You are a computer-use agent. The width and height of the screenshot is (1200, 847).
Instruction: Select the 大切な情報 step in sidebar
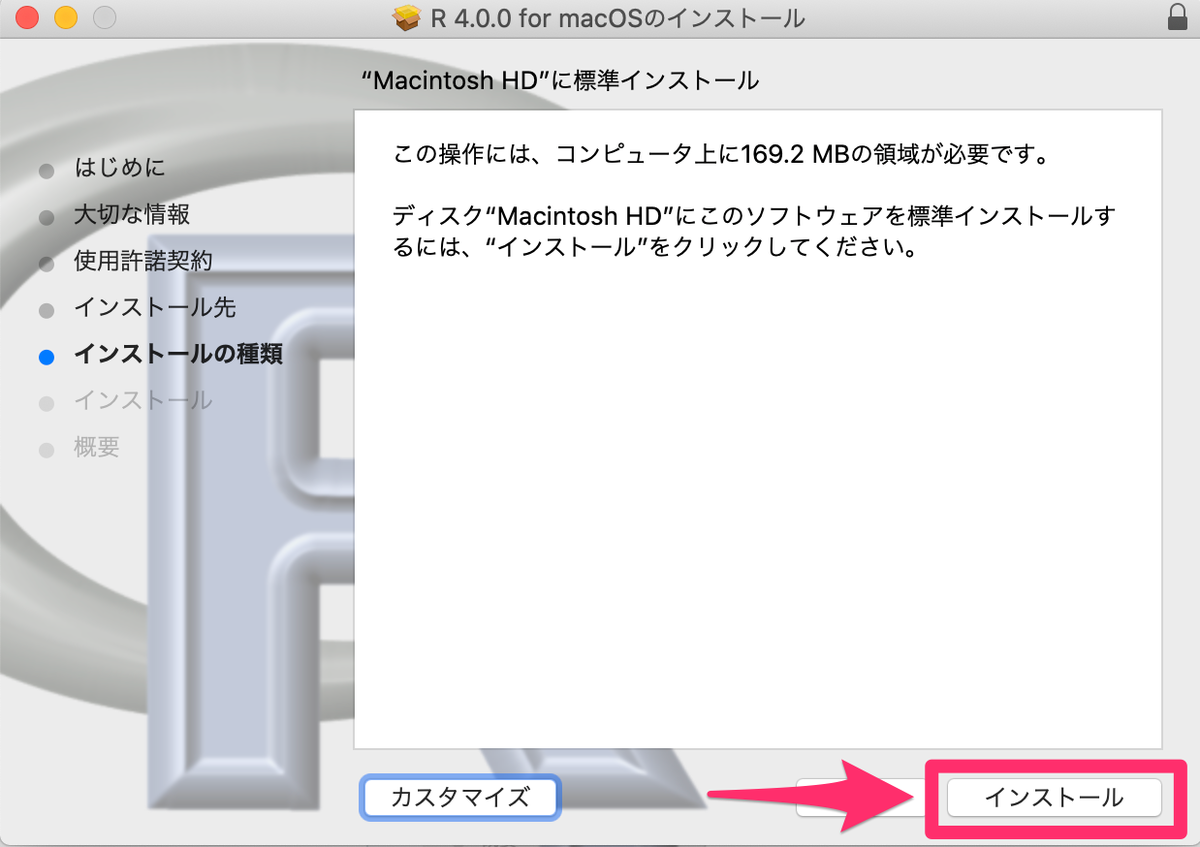coord(131,215)
